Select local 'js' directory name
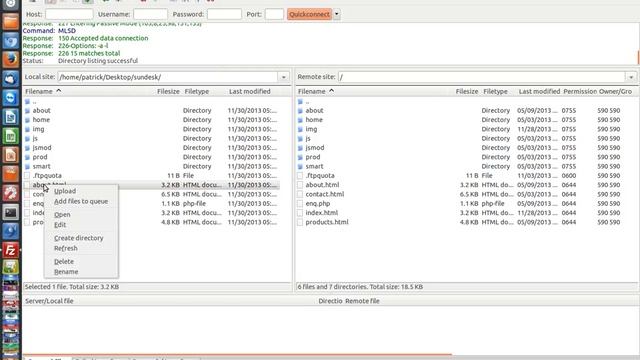The height and width of the screenshot is (360, 640). [x=35, y=139]
